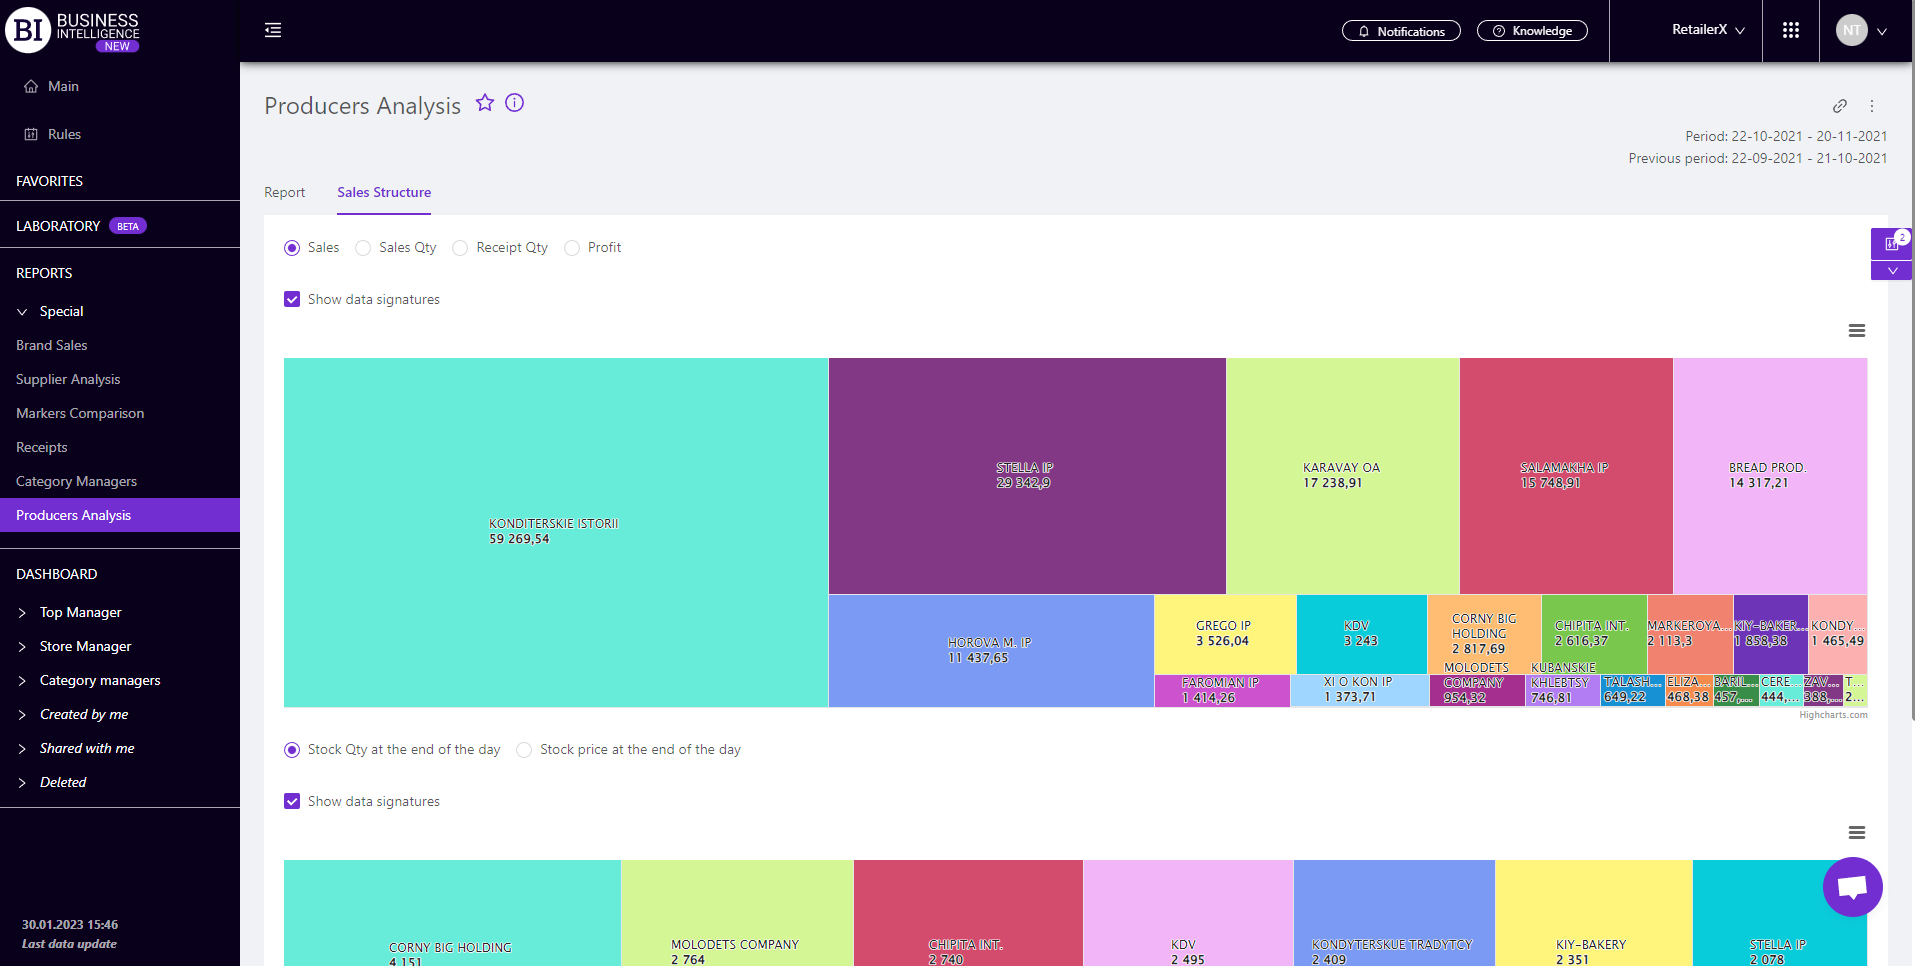This screenshot has width=1915, height=966.
Task: Select the Profit radio option
Action: 572,248
